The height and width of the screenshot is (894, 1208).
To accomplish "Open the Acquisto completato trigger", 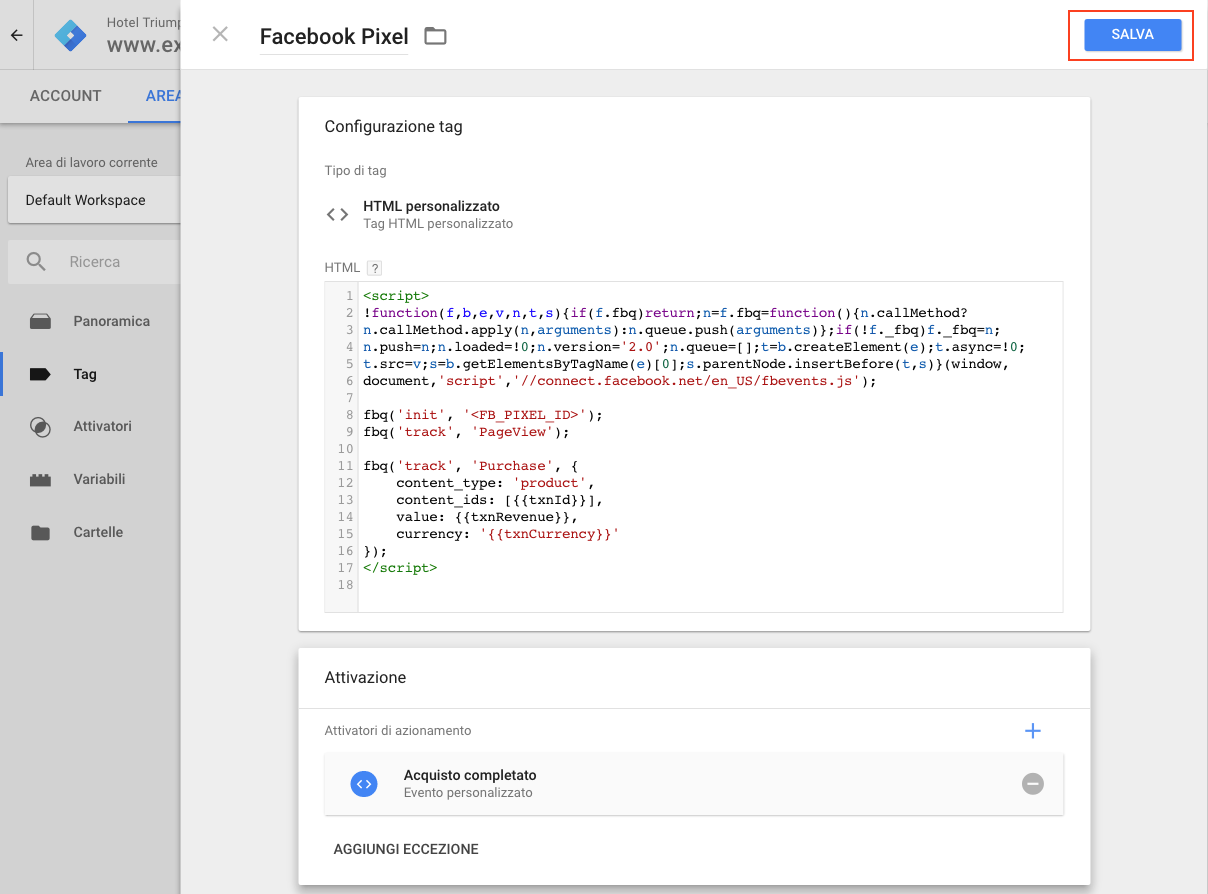I will [x=470, y=783].
